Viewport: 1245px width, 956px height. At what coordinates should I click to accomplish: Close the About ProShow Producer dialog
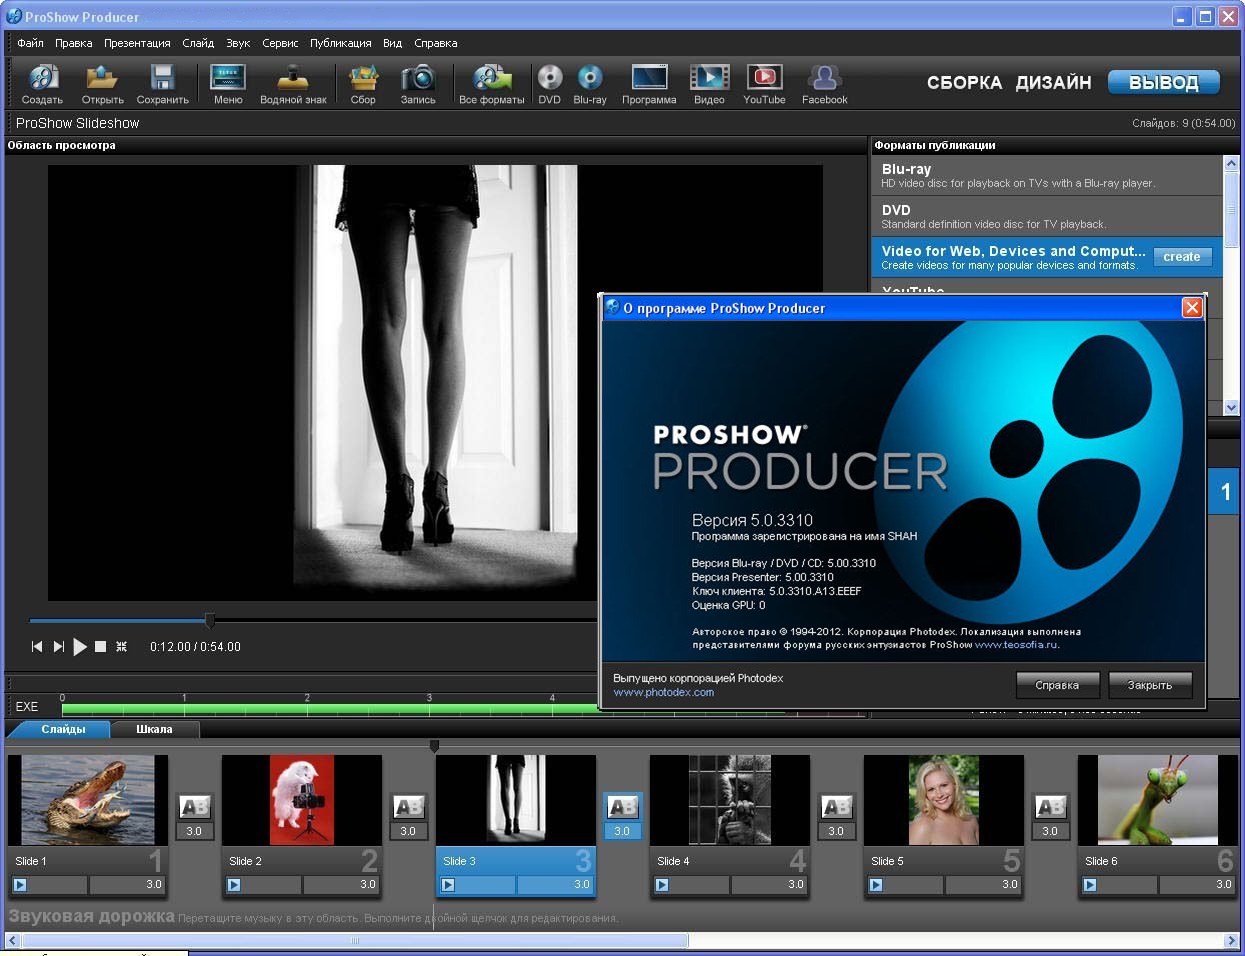[1191, 308]
